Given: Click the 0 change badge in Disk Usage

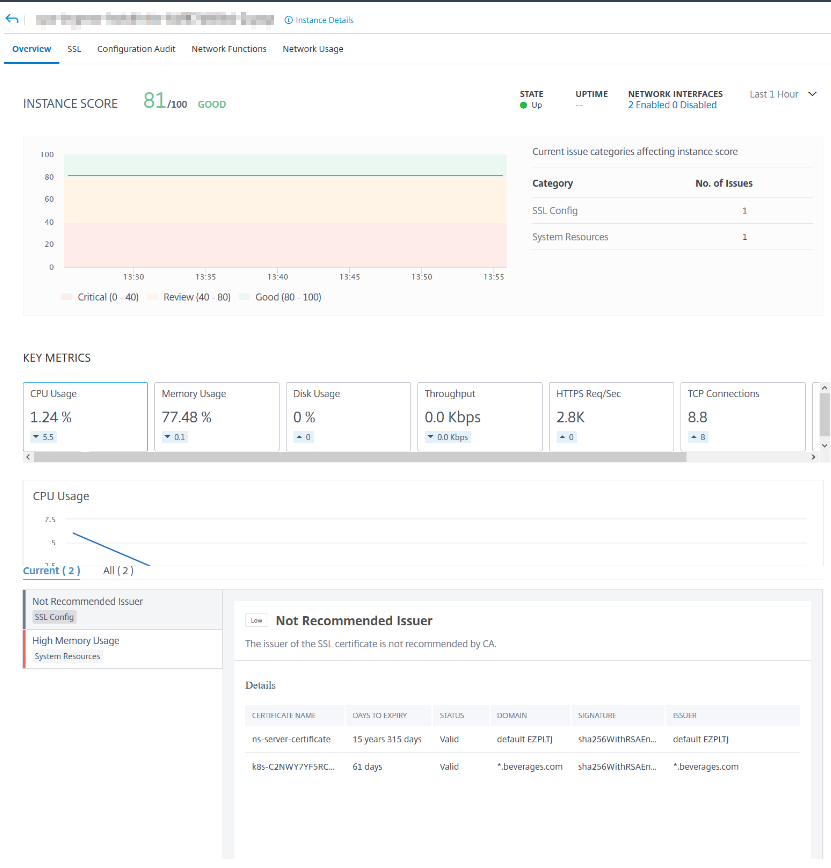Looking at the screenshot, I should [303, 437].
